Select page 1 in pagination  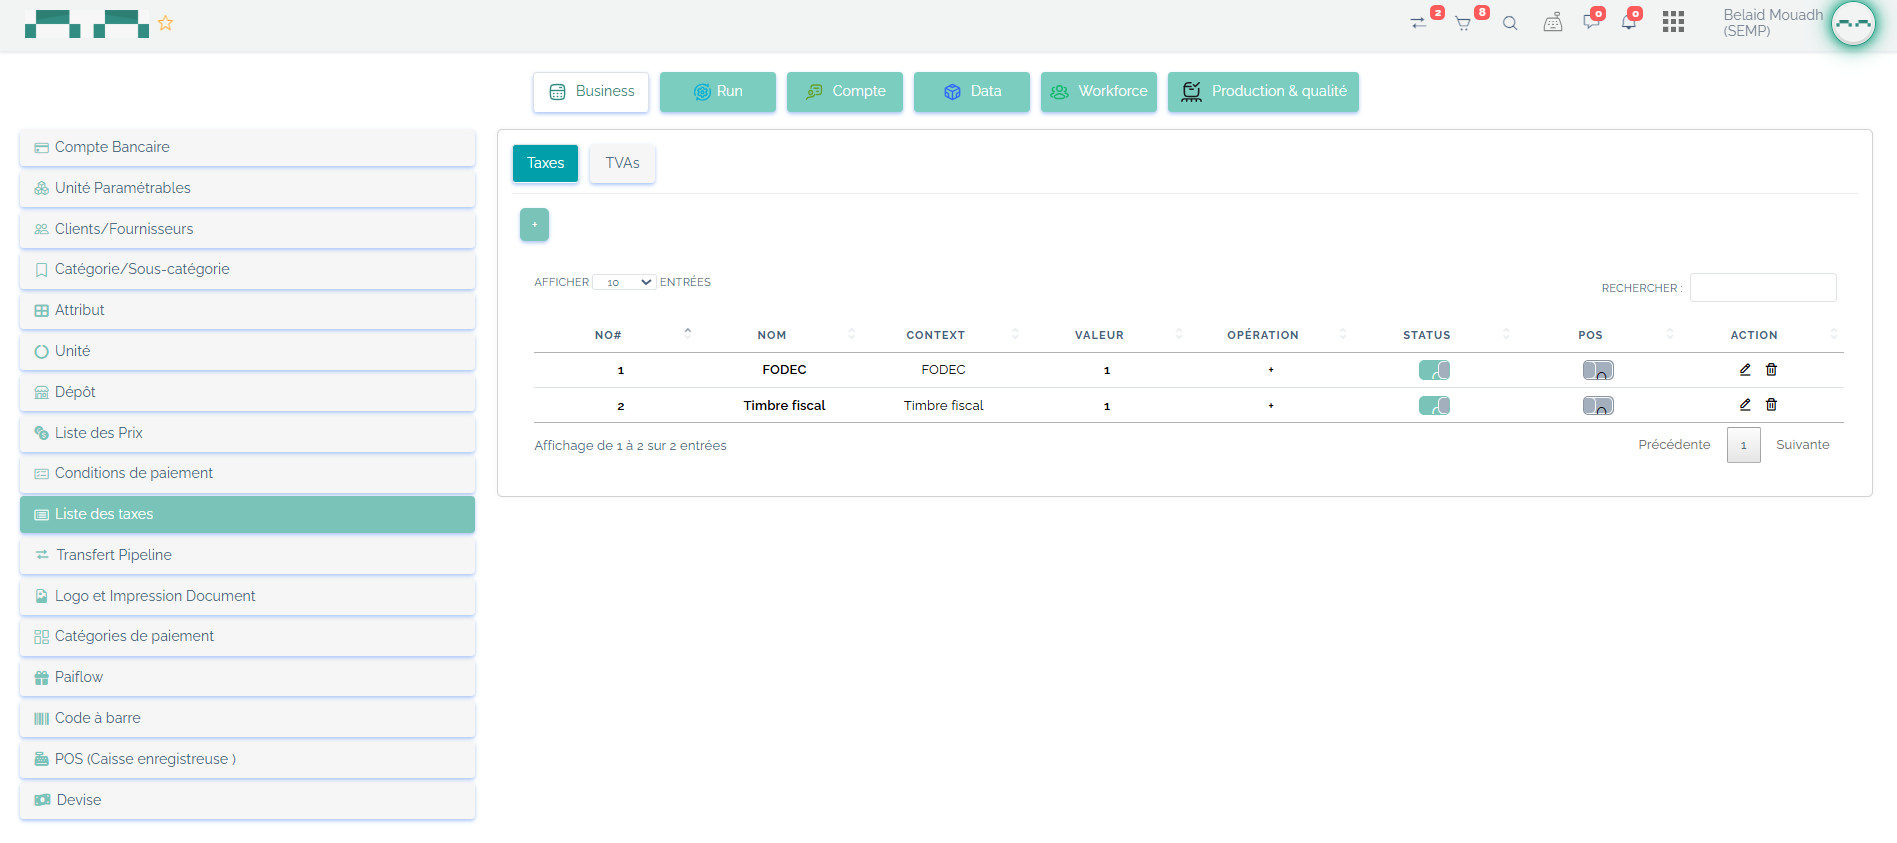pos(1743,446)
